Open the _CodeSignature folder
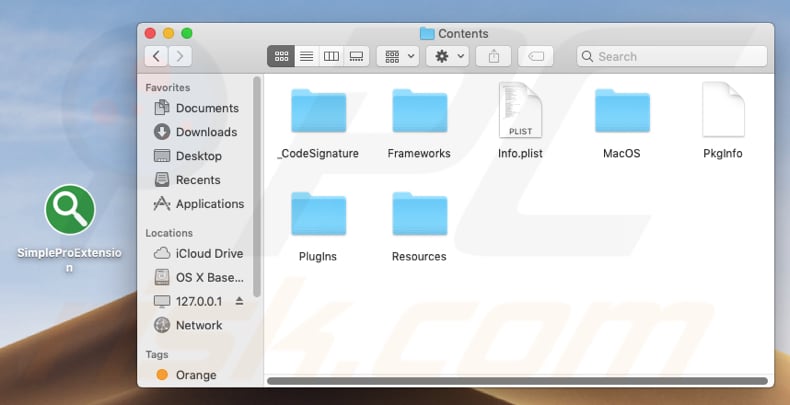The height and width of the screenshot is (405, 790). [x=318, y=112]
